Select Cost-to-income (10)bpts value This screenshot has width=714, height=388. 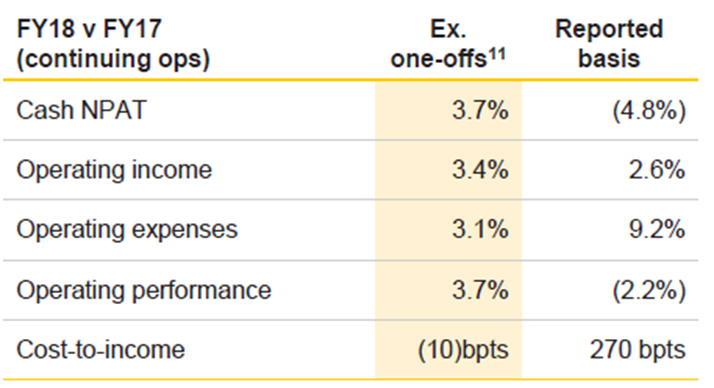[463, 351]
